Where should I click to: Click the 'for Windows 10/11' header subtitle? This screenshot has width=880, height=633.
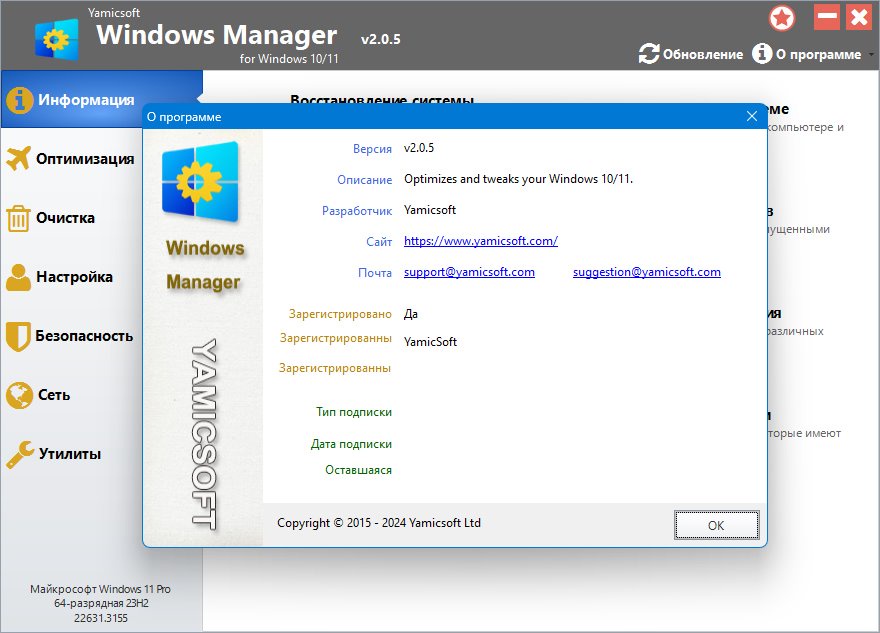(x=289, y=58)
